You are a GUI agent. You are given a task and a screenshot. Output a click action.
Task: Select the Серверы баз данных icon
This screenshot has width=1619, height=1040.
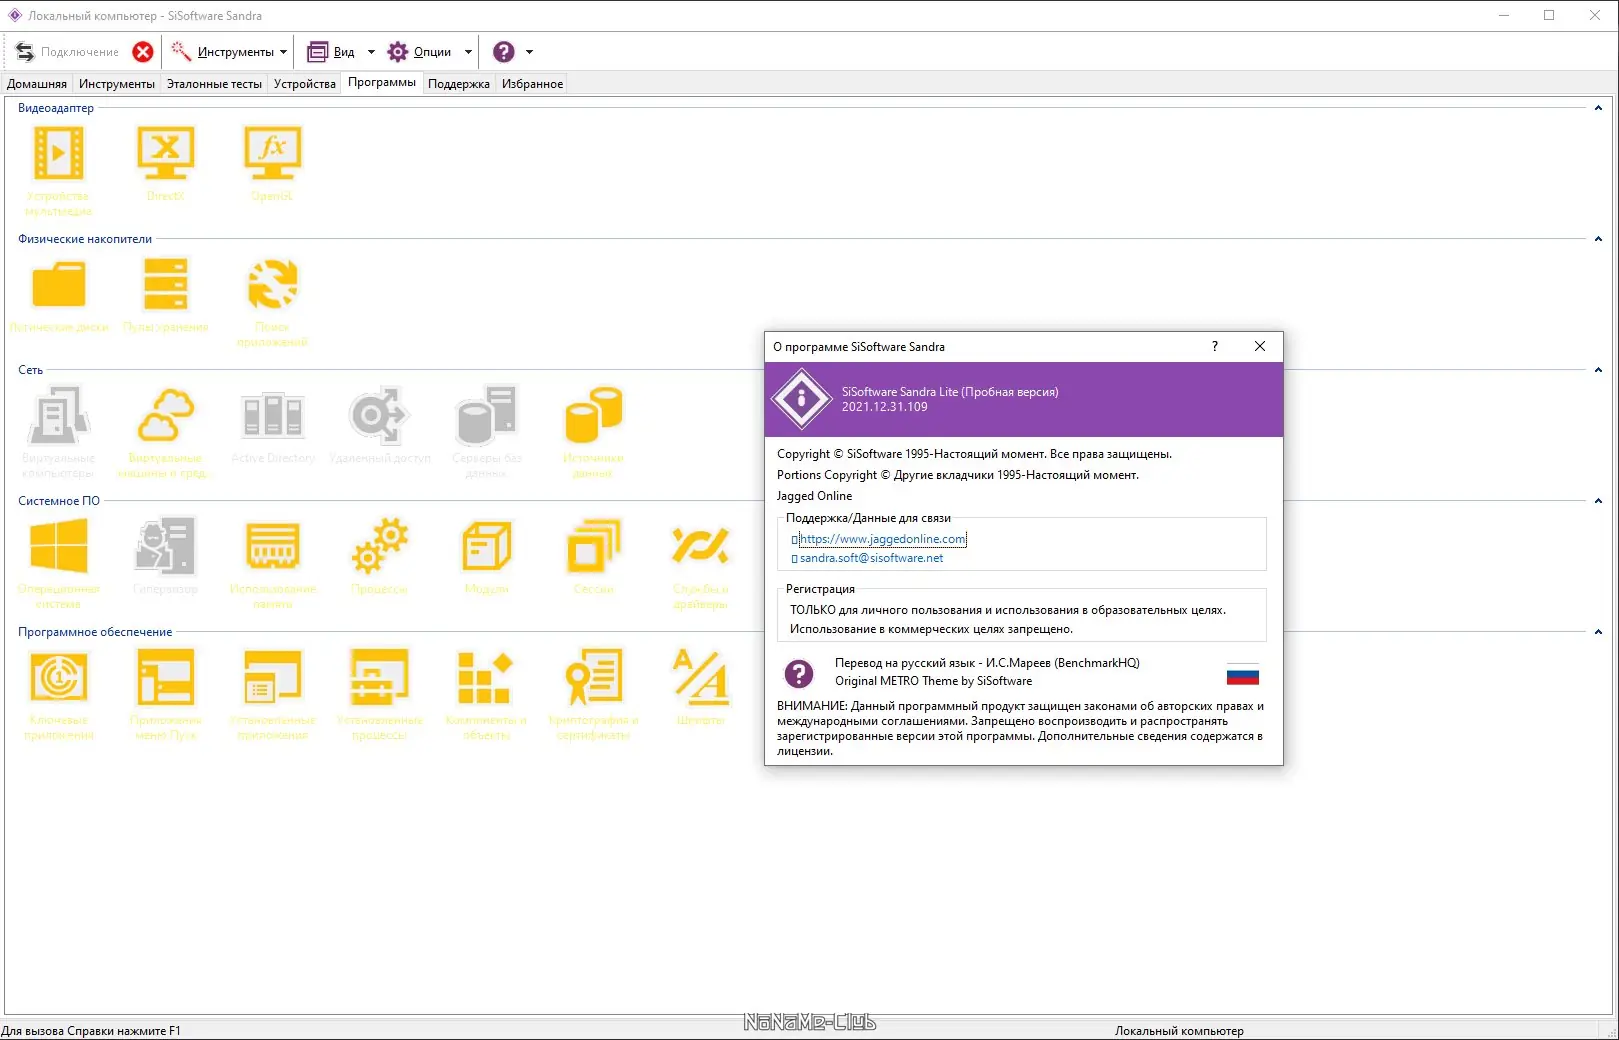(486, 415)
